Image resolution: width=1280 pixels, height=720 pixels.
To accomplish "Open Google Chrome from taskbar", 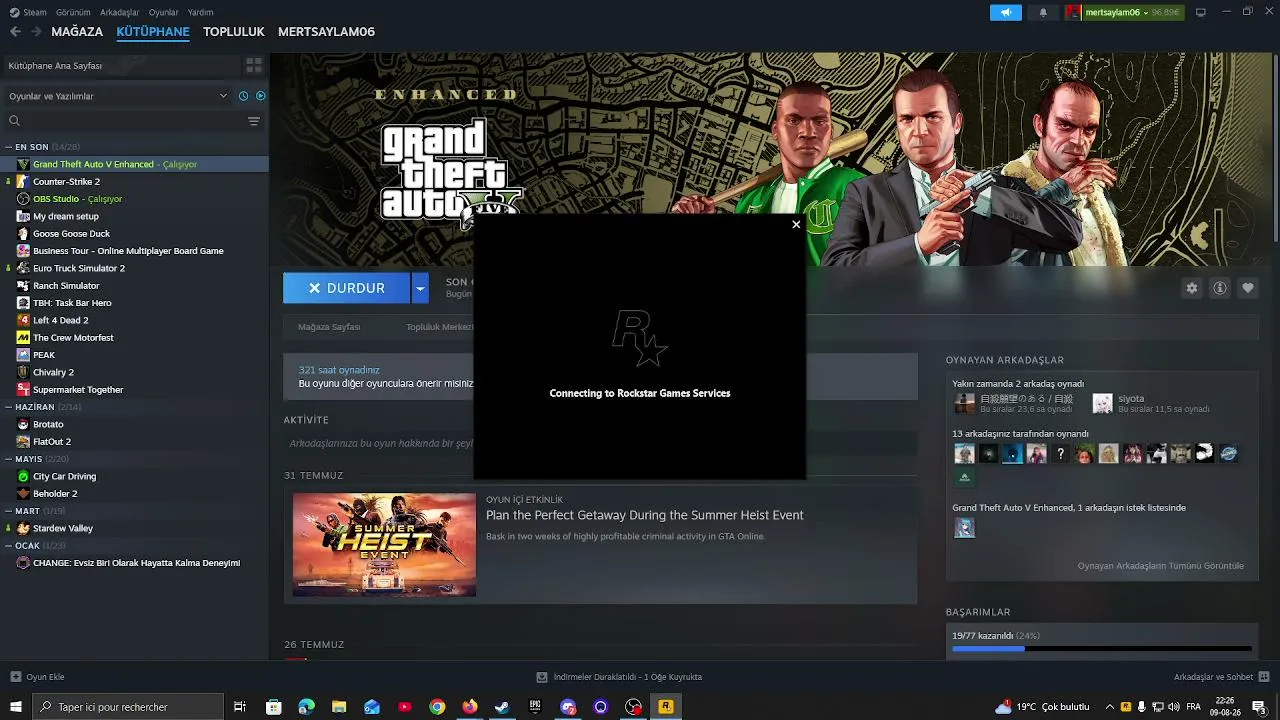I will [x=437, y=707].
